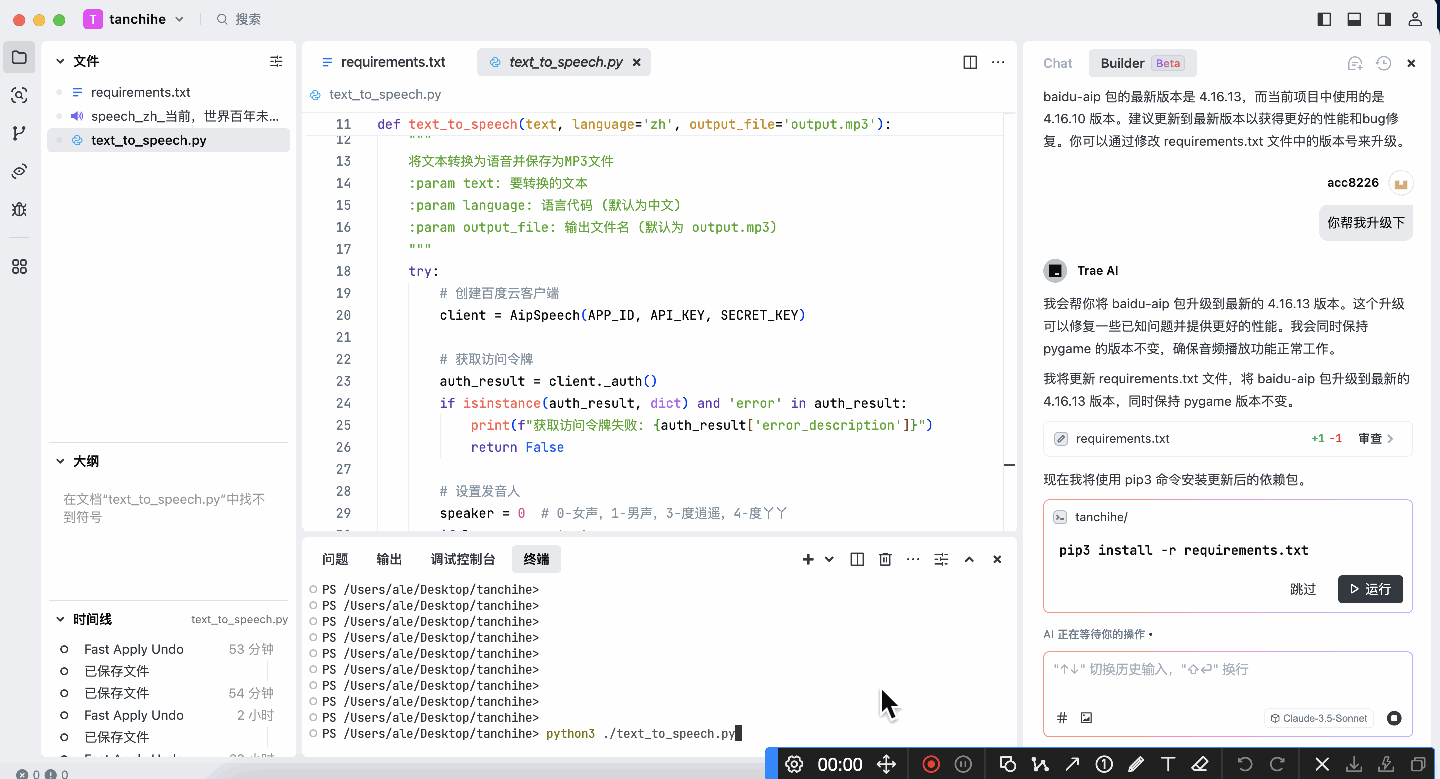This screenshot has width=1440, height=779.
Task: Close the AI side panel
Action: [x=1411, y=63]
